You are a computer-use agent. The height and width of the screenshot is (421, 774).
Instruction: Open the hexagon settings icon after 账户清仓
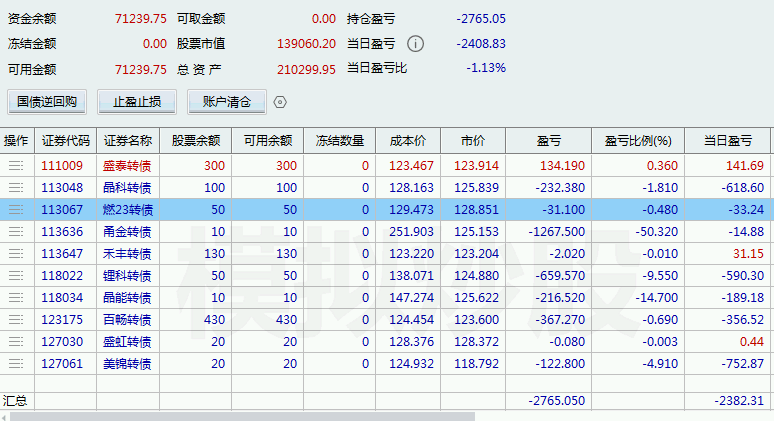click(280, 102)
